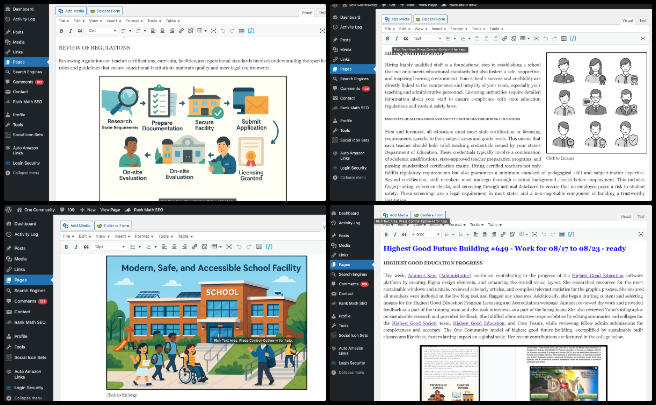Click WordPress logo in School Facility window admin bar
Screen dimensions: 656x405
click(9, 210)
